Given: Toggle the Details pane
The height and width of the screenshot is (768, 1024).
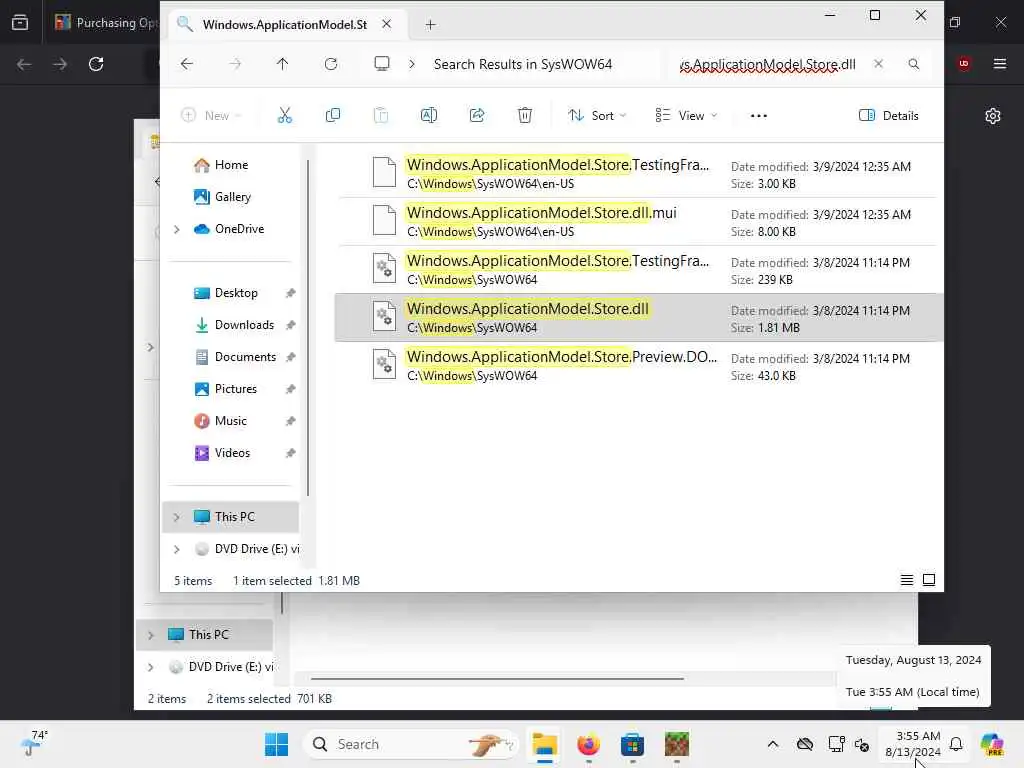Looking at the screenshot, I should (888, 116).
